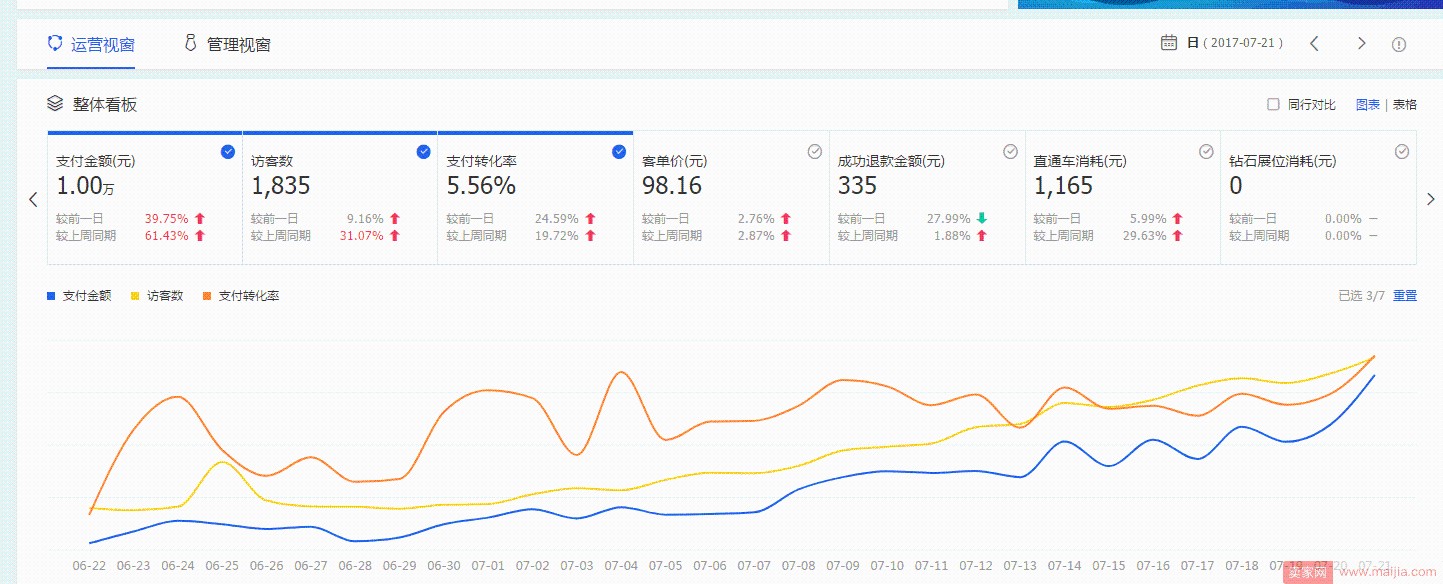The width and height of the screenshot is (1443, 584).
Task: Toggle 访客数 legend yellow swatch
Action: coord(136,296)
